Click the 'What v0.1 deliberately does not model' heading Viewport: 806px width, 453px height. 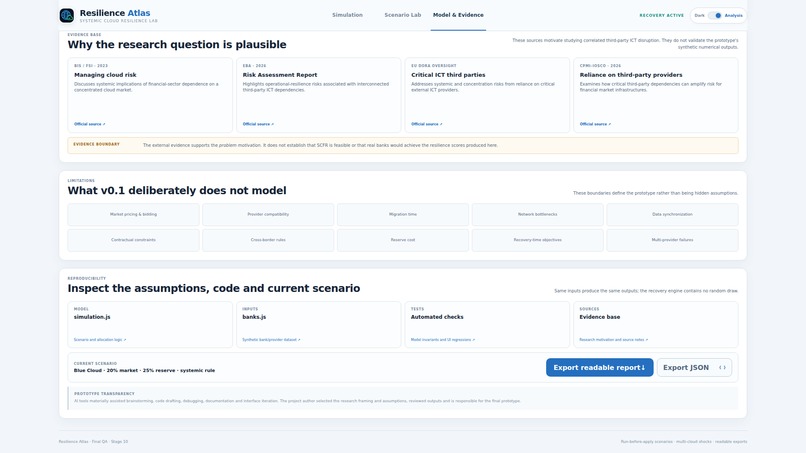[177, 191]
